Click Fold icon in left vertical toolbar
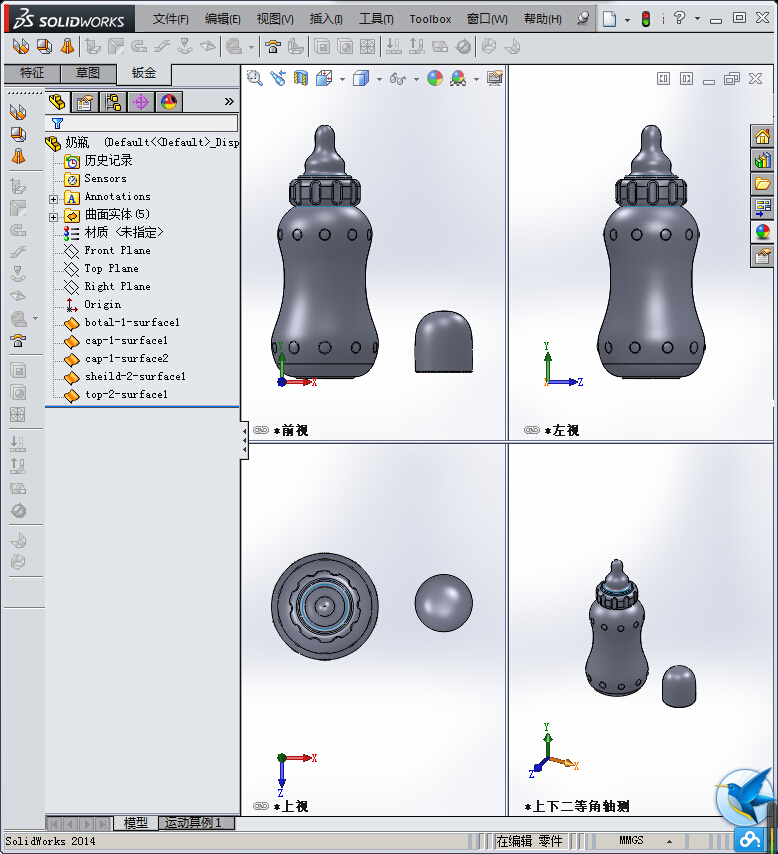This screenshot has height=854, width=778. [18, 466]
